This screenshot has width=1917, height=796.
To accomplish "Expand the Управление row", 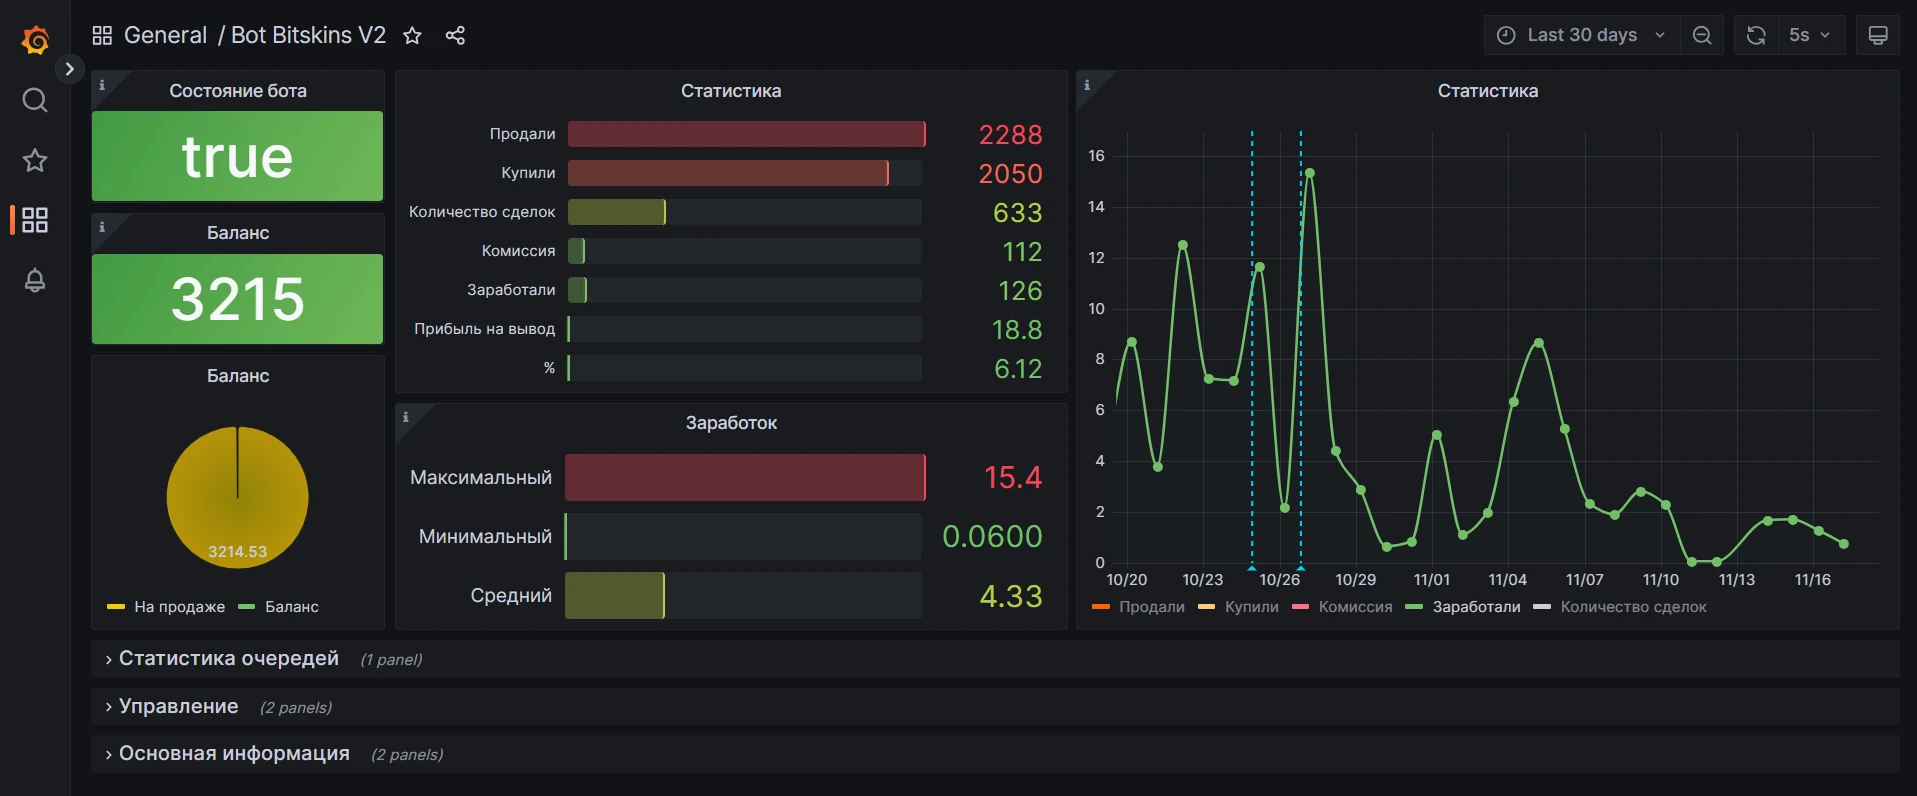I will click(178, 707).
